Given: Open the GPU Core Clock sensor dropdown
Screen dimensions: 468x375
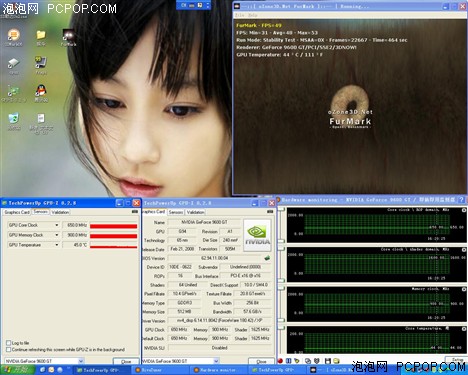Looking at the screenshot, I should click(57, 225).
